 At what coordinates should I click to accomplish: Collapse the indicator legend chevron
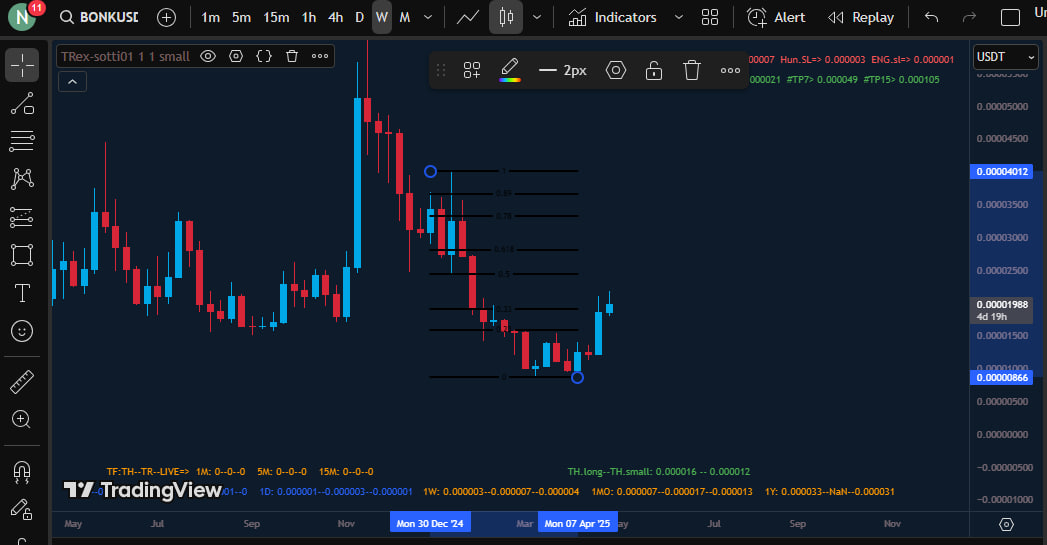tap(72, 82)
